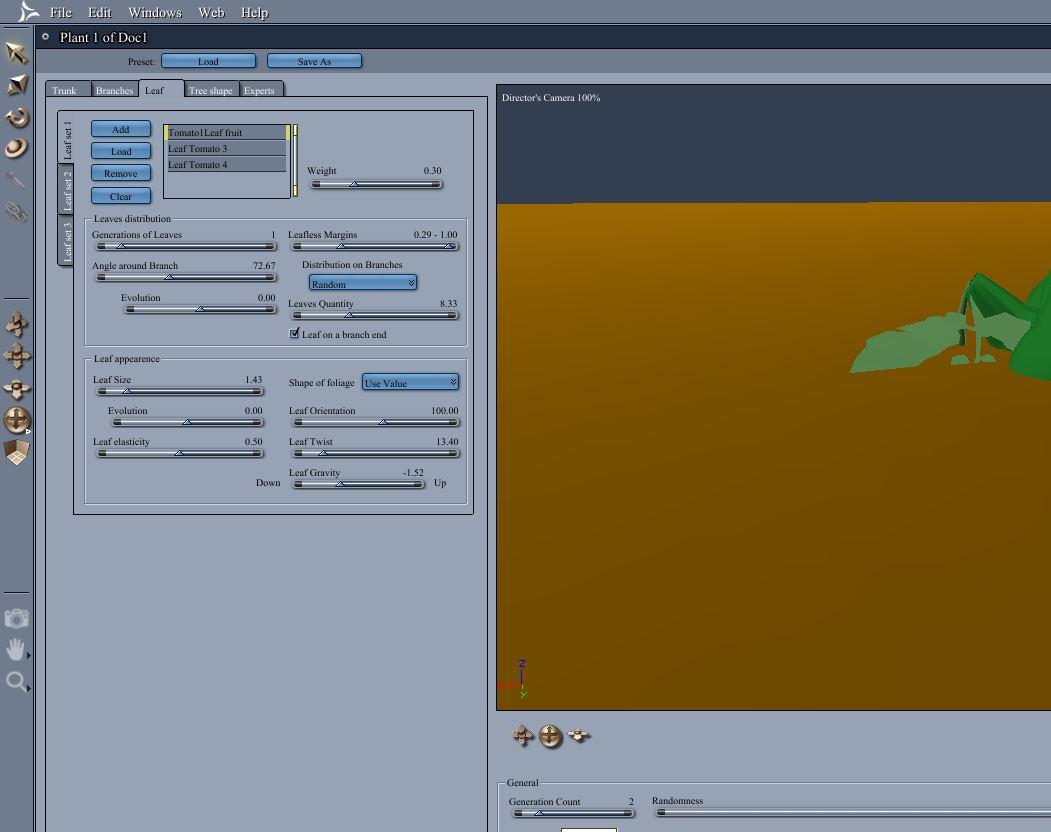Adjust the Leafless Margins slider
The height and width of the screenshot is (832, 1051).
click(x=375, y=246)
